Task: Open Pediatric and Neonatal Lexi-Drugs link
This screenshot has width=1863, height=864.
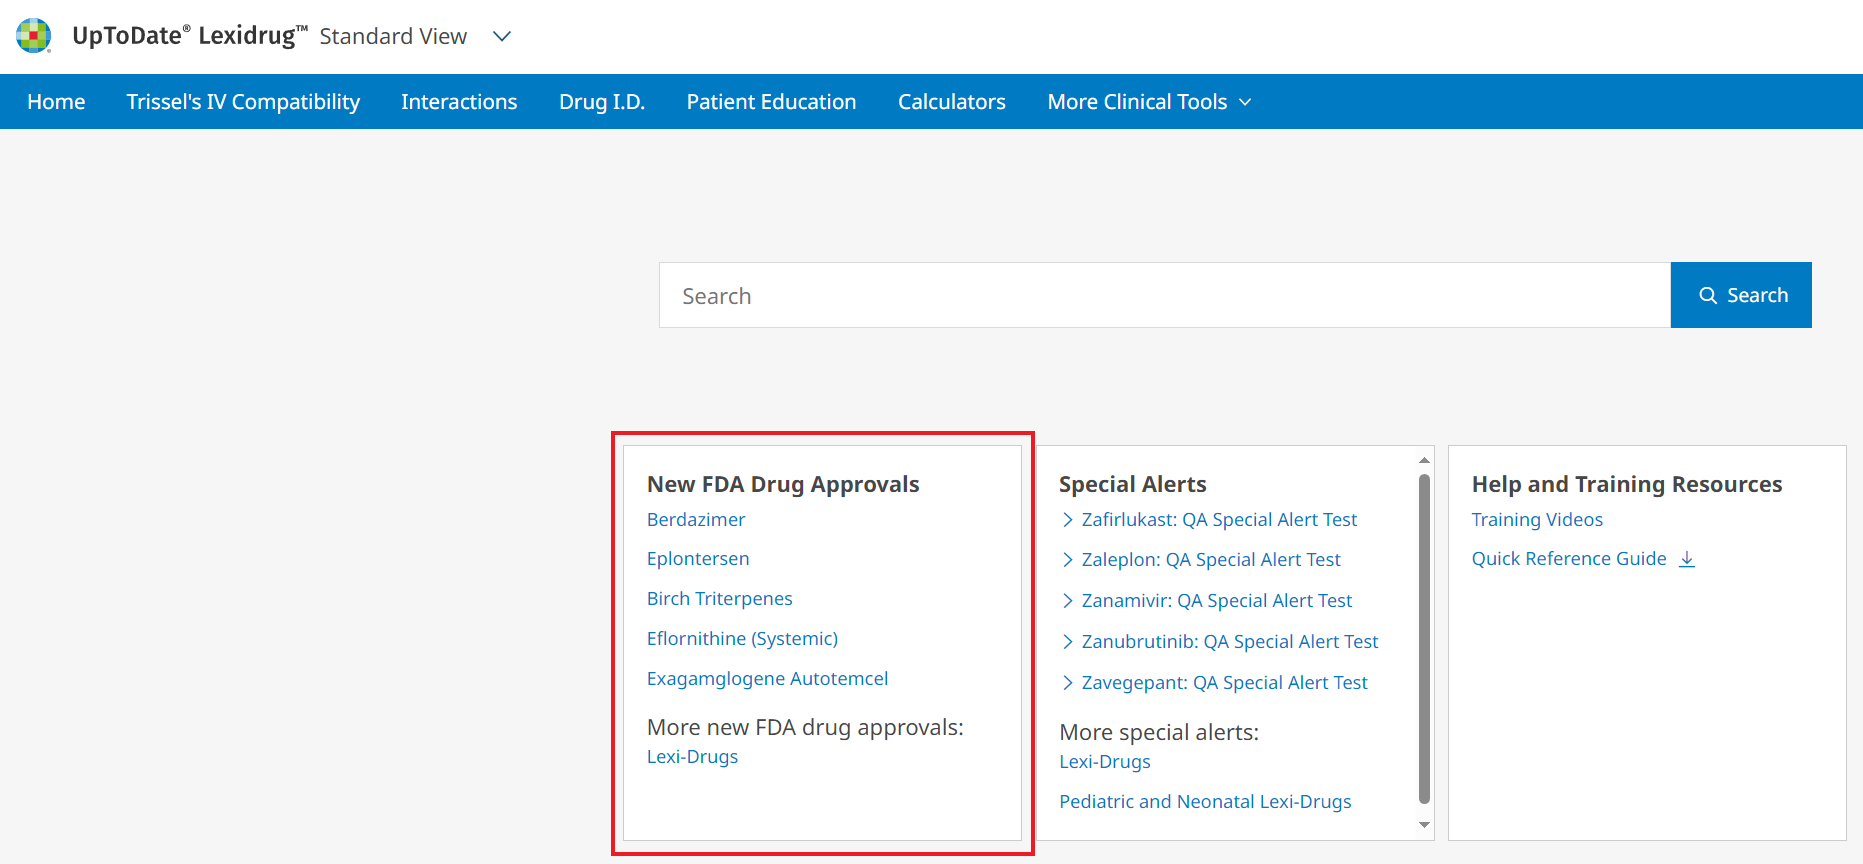Action: (1205, 802)
